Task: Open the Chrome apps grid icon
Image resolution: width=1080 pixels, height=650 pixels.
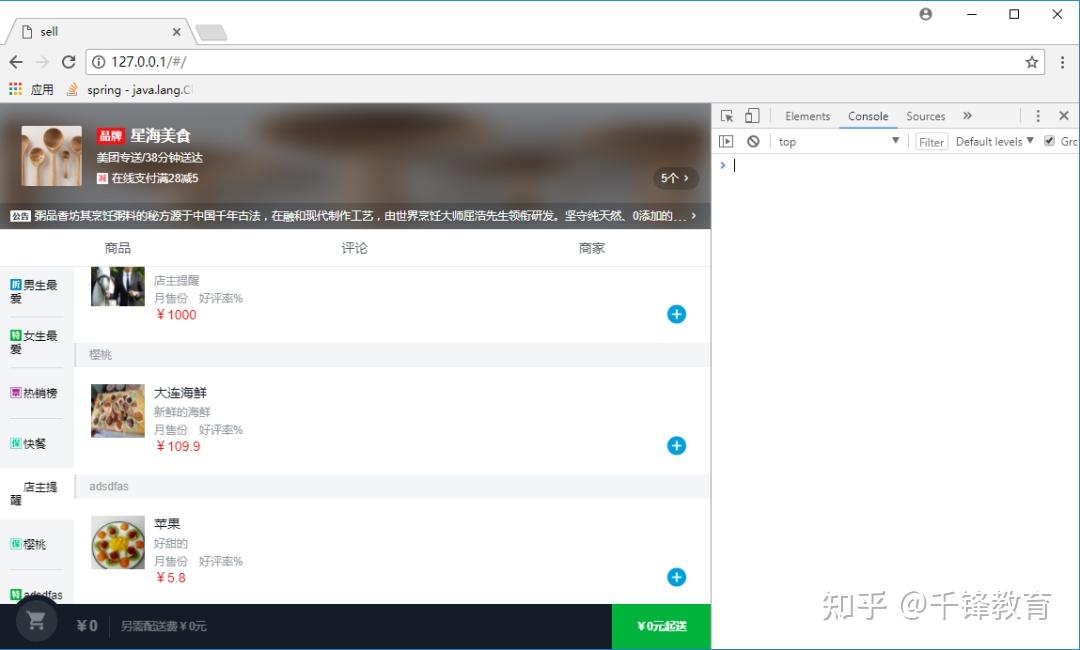Action: coord(15,88)
